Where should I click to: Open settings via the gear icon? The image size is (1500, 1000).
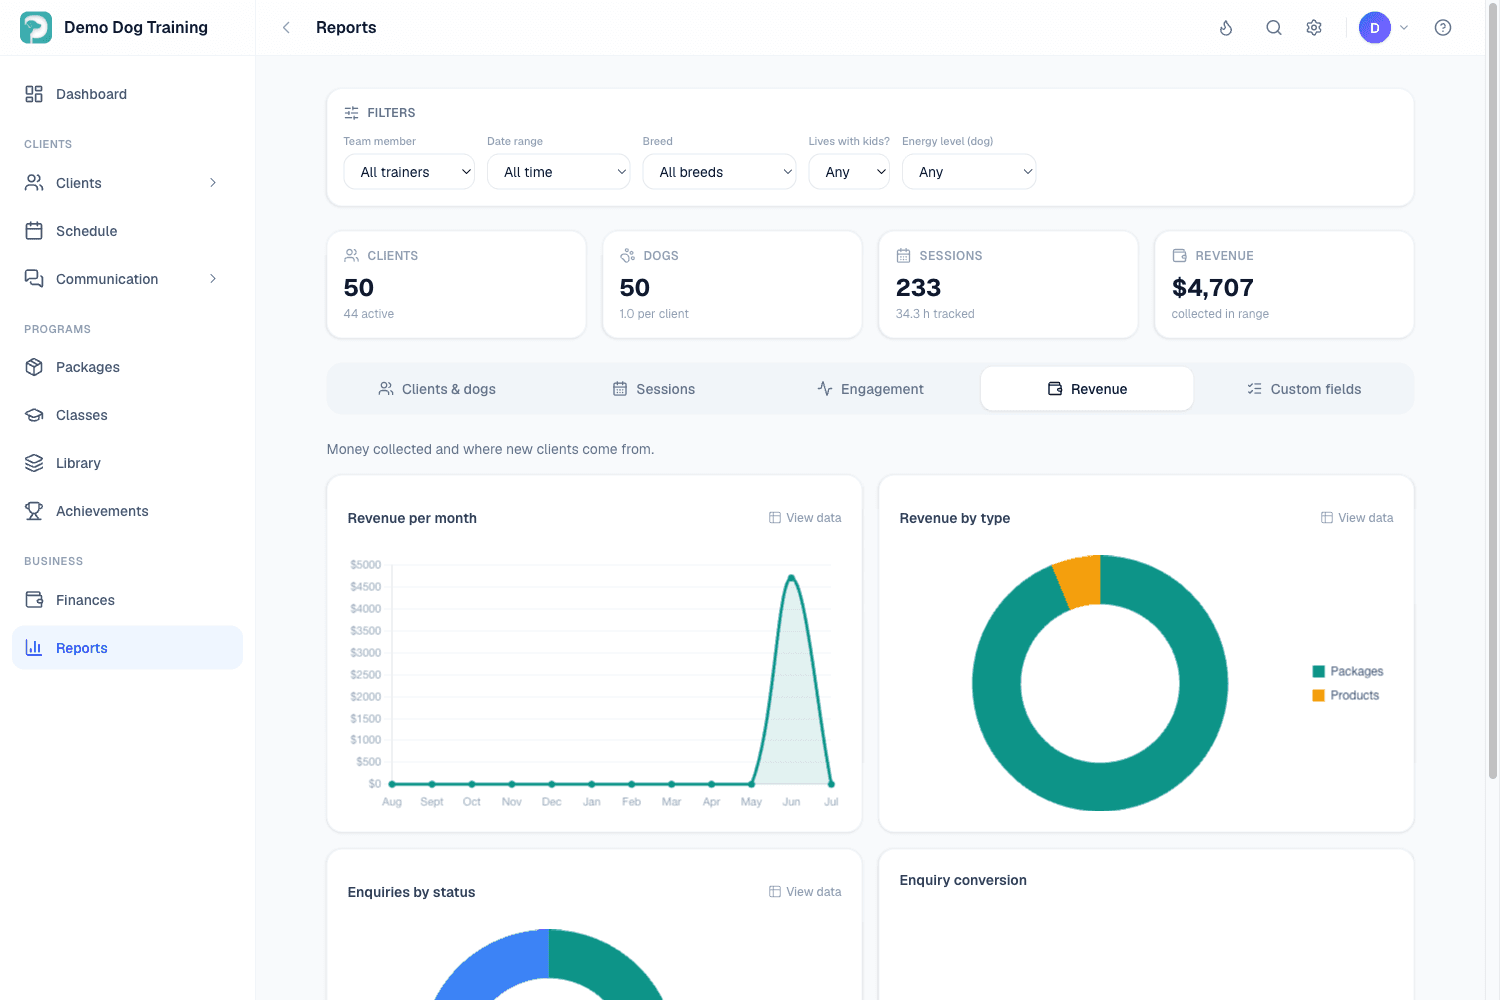click(1314, 27)
